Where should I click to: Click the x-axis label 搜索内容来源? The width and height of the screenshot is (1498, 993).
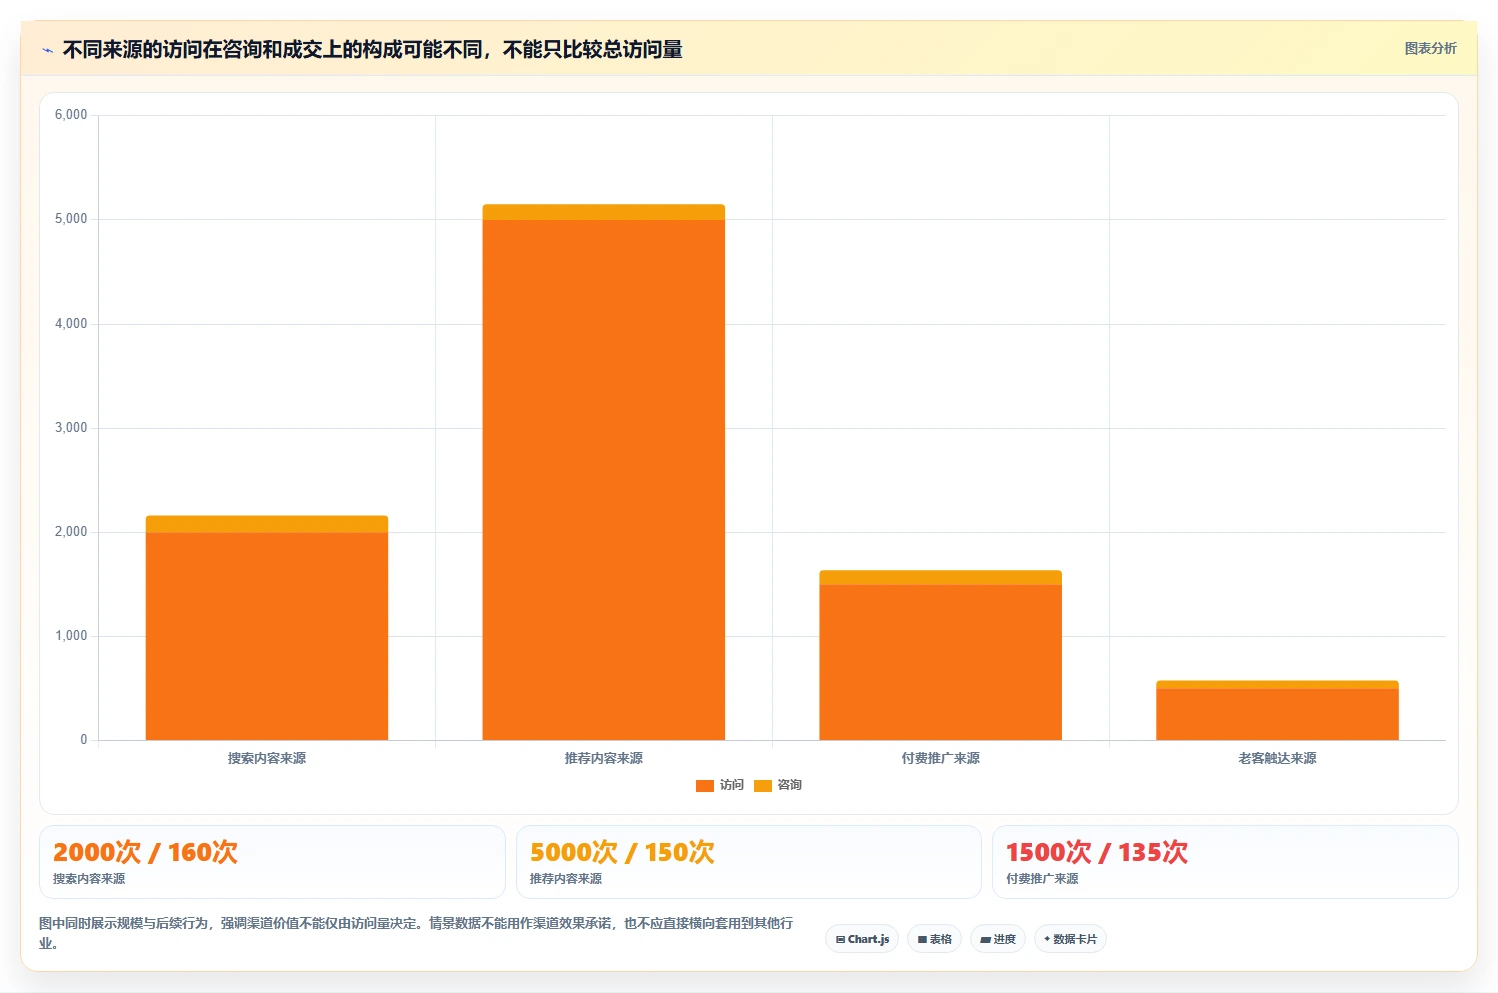(267, 758)
